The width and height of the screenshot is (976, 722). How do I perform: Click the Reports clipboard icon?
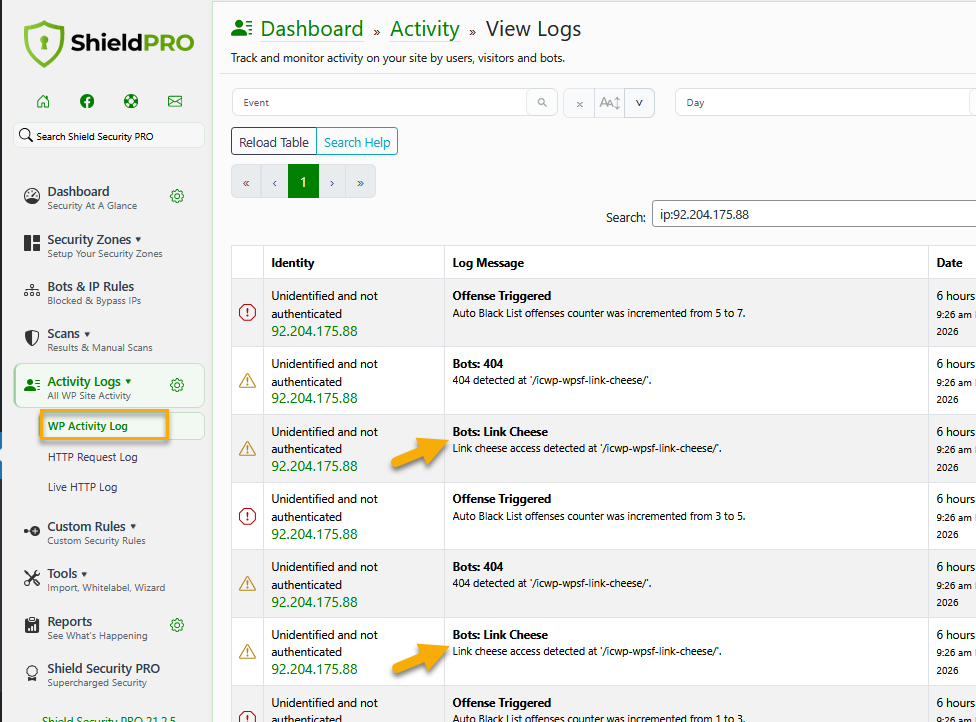coord(32,625)
